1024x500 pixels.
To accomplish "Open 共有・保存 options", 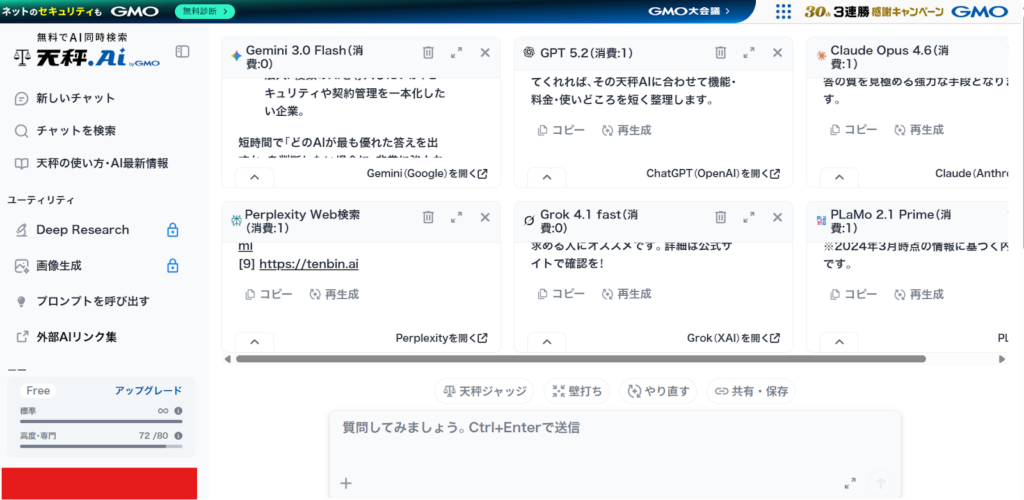I will click(x=751, y=391).
